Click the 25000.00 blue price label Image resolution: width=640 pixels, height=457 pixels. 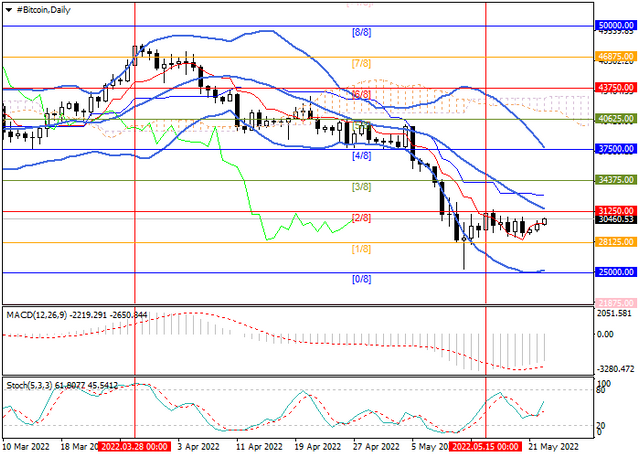616,272
